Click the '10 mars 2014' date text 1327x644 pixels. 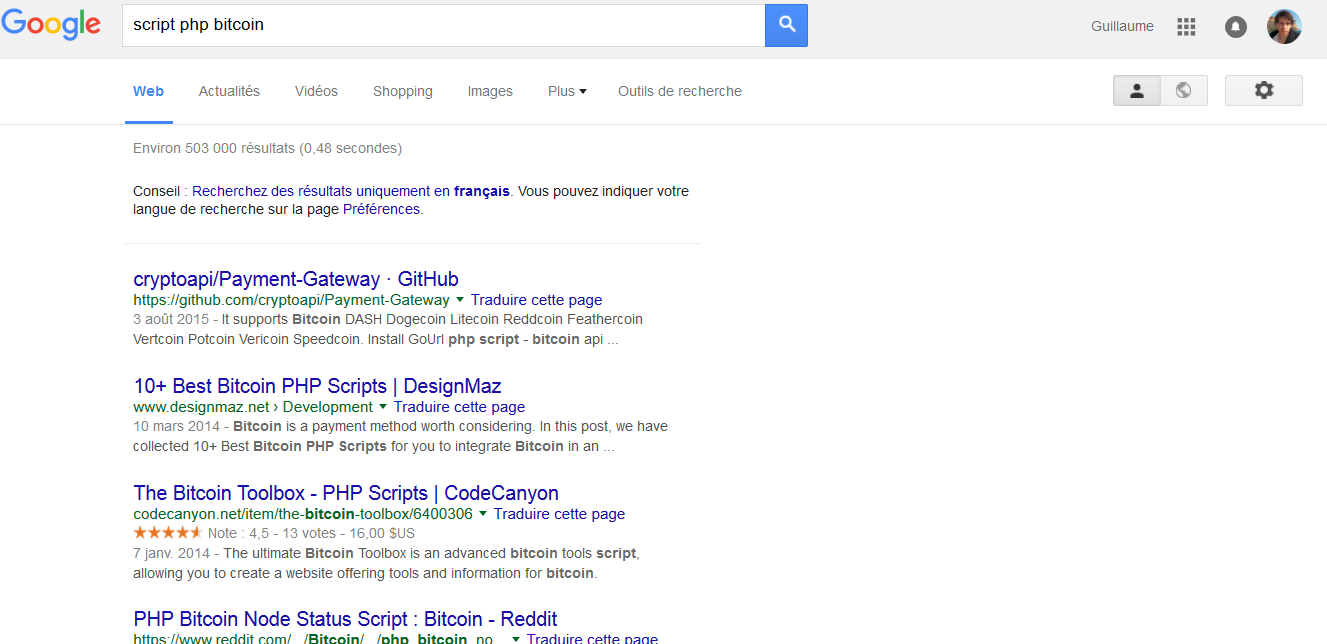[x=177, y=426]
